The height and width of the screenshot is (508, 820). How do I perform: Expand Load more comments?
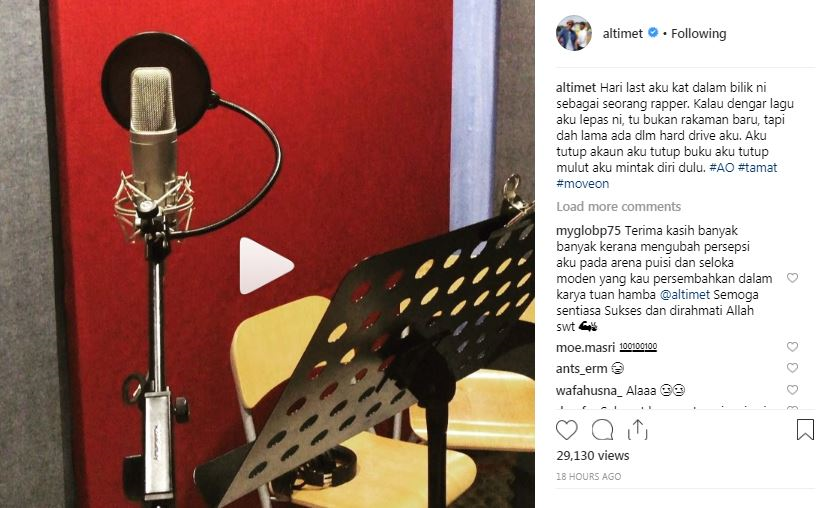click(618, 207)
